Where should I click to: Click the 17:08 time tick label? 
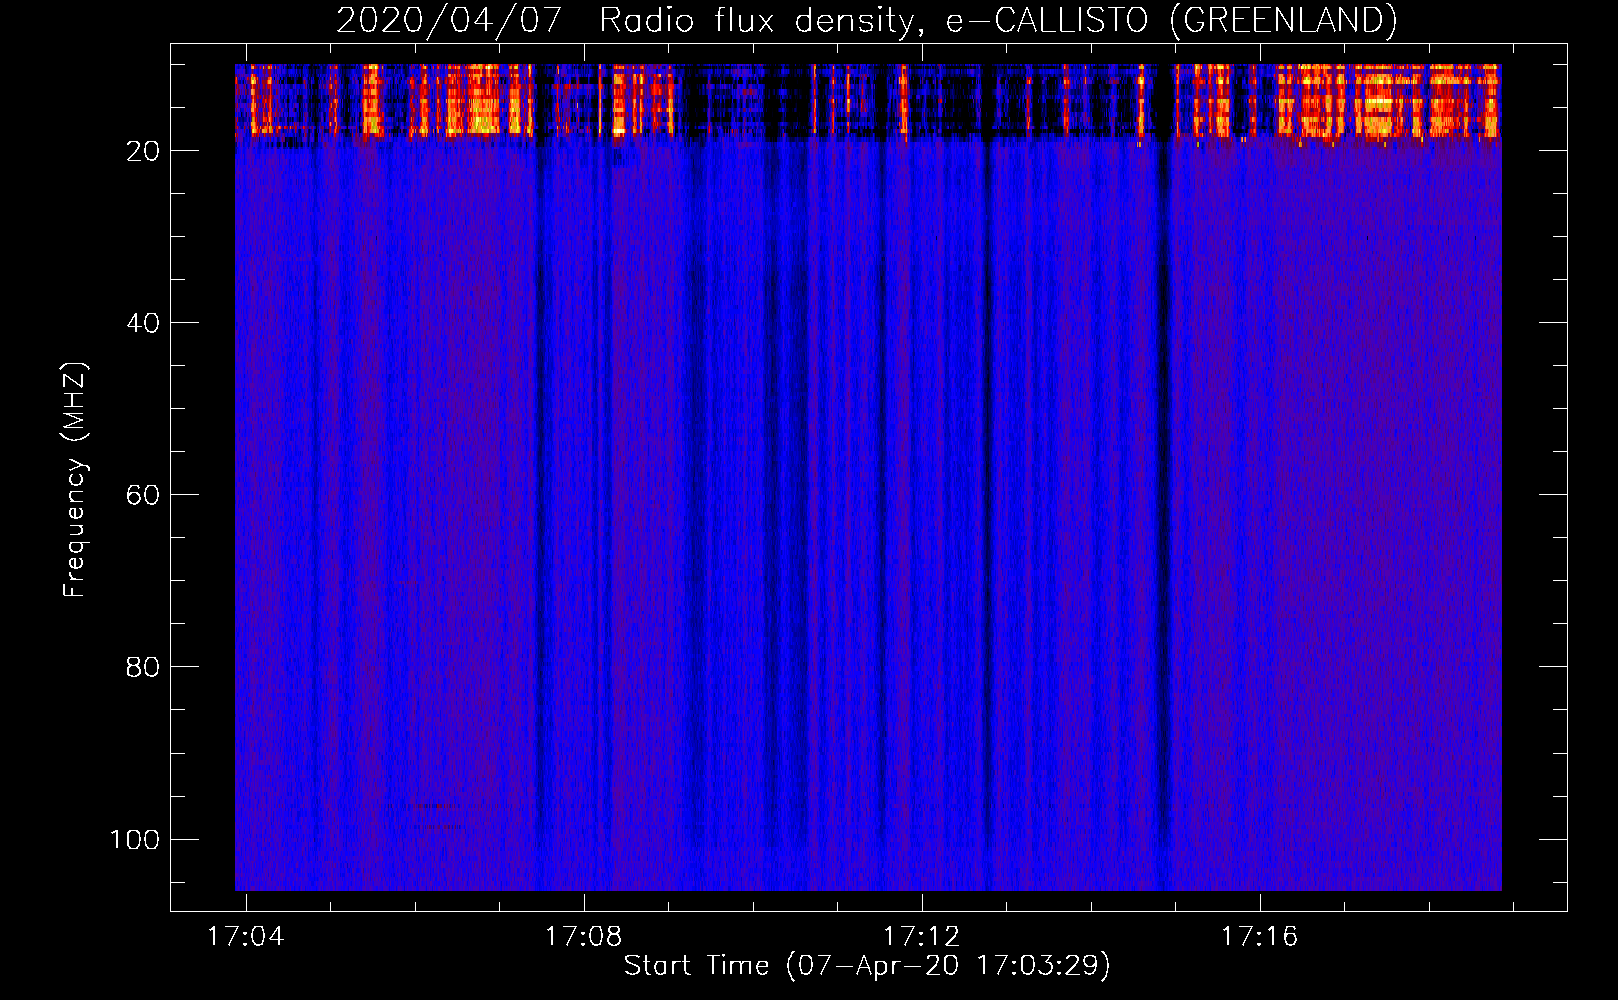pyautogui.click(x=583, y=936)
